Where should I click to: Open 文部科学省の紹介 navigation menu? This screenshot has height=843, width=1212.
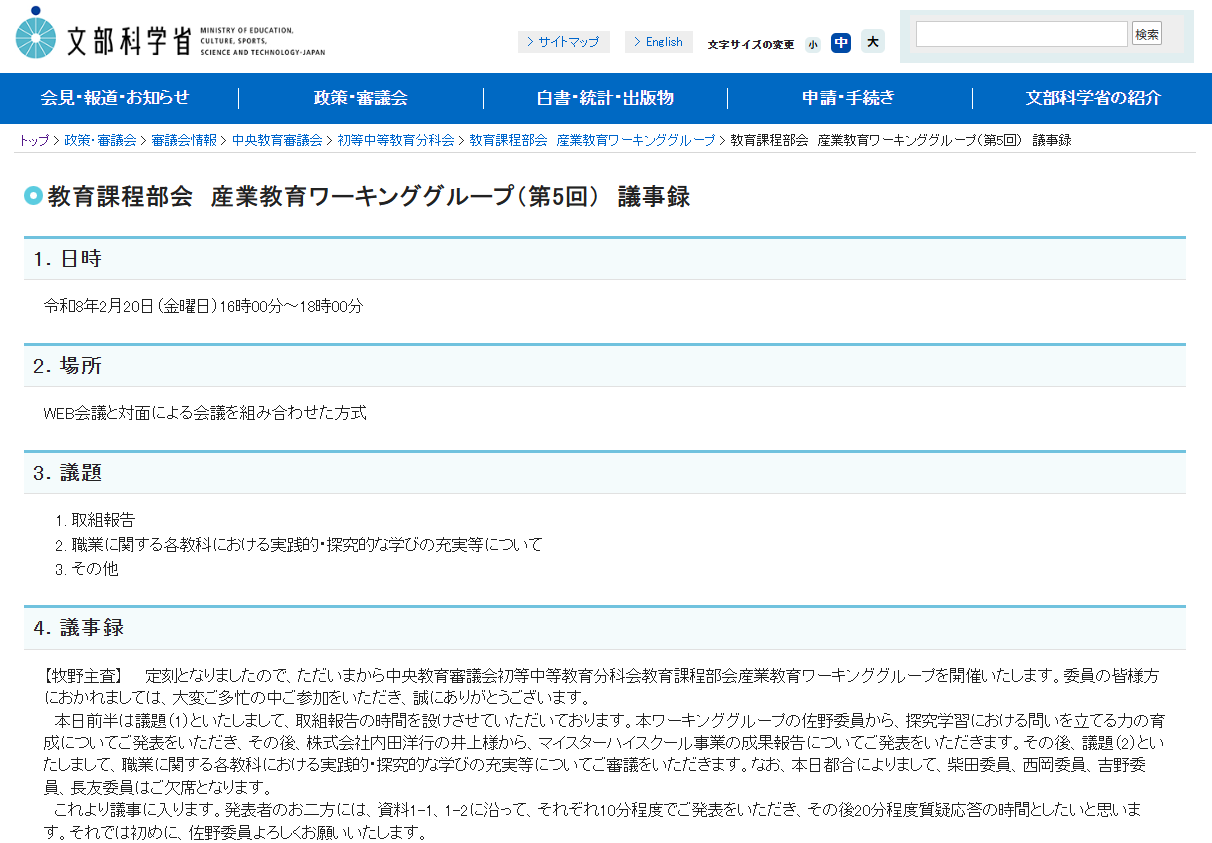click(1093, 98)
